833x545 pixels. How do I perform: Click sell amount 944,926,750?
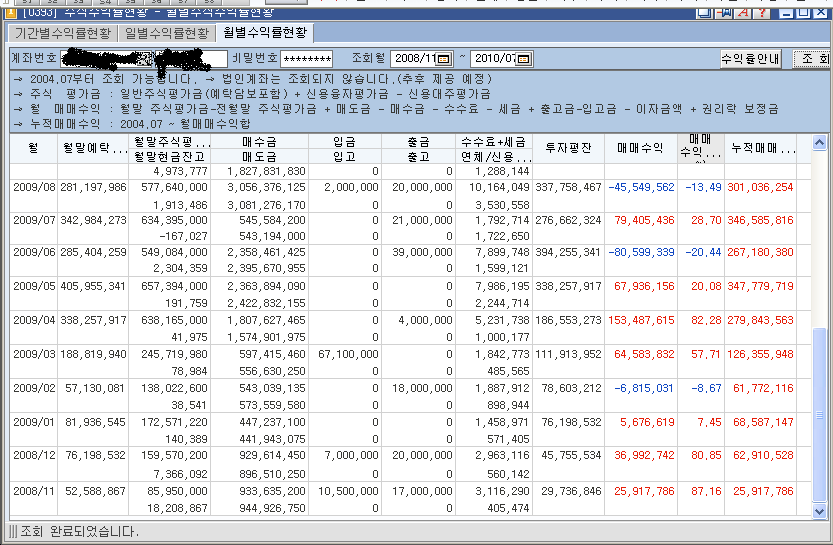pos(273,508)
